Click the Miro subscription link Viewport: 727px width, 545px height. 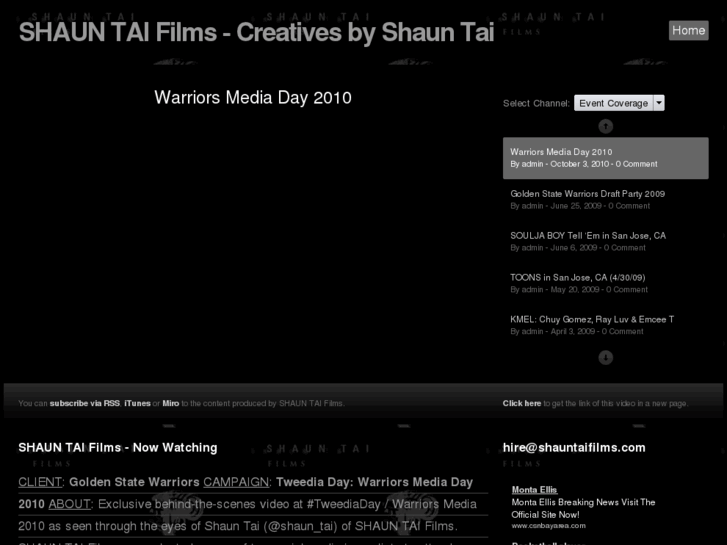pyautogui.click(x=171, y=404)
